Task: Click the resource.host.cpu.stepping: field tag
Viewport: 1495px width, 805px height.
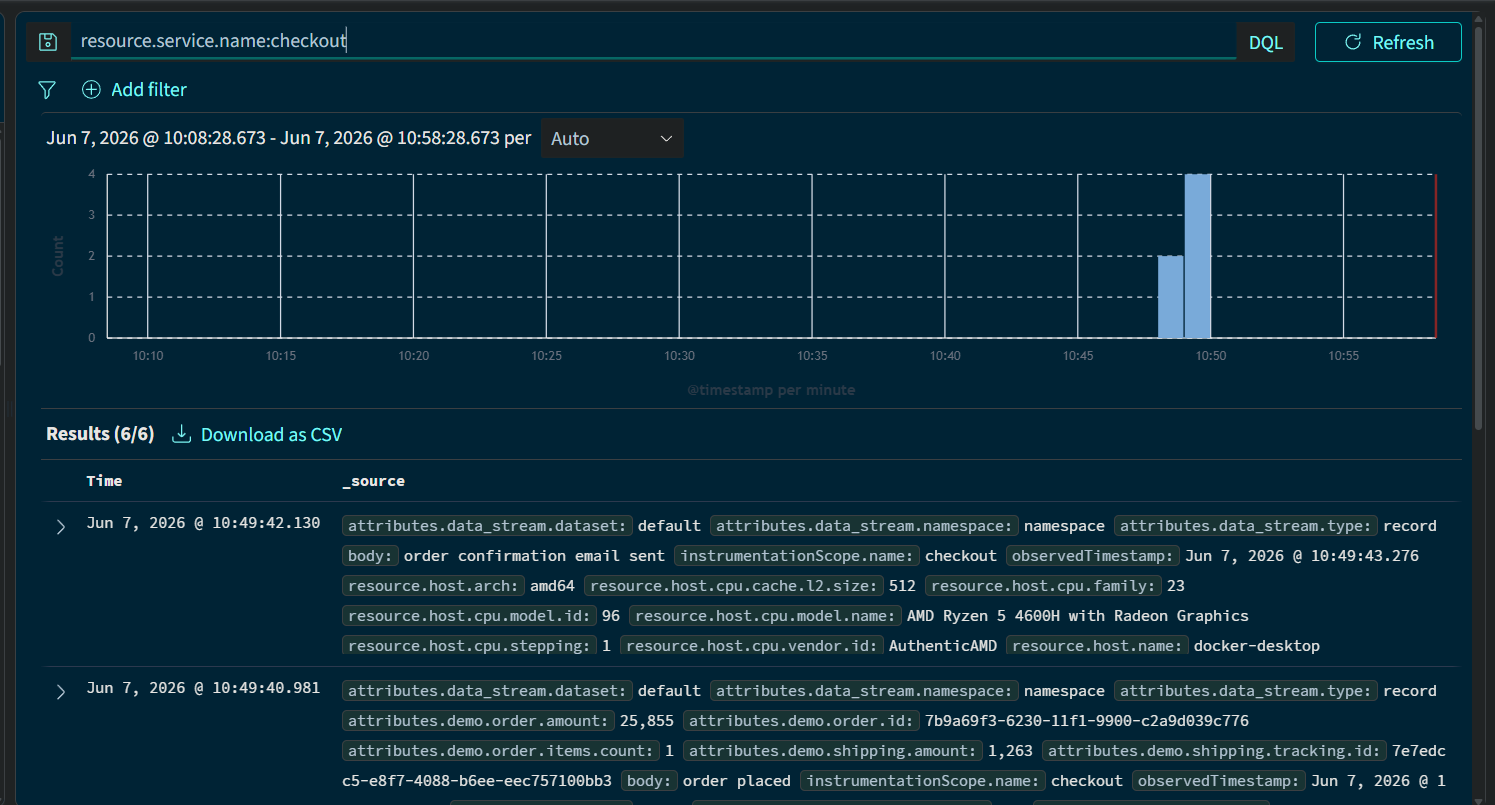Action: click(470, 645)
